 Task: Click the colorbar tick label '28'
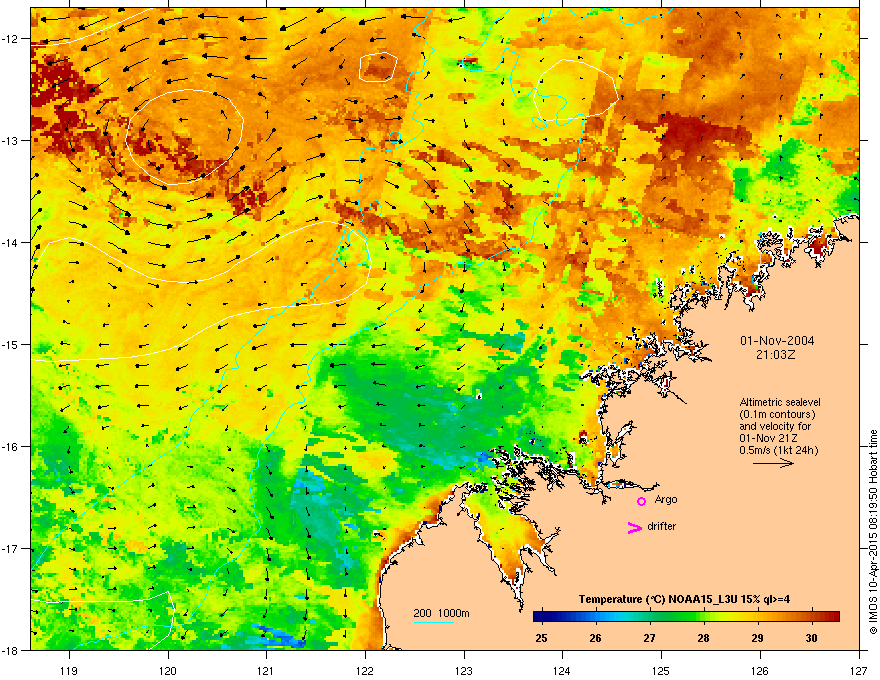[x=703, y=638]
